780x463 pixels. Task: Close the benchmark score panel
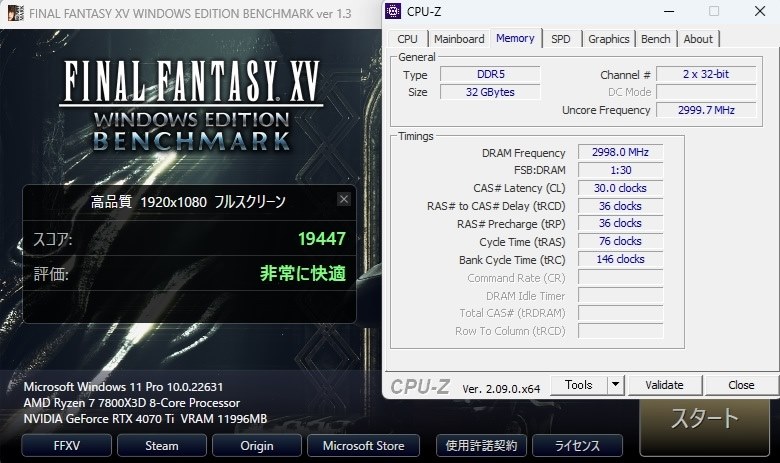pyautogui.click(x=344, y=199)
